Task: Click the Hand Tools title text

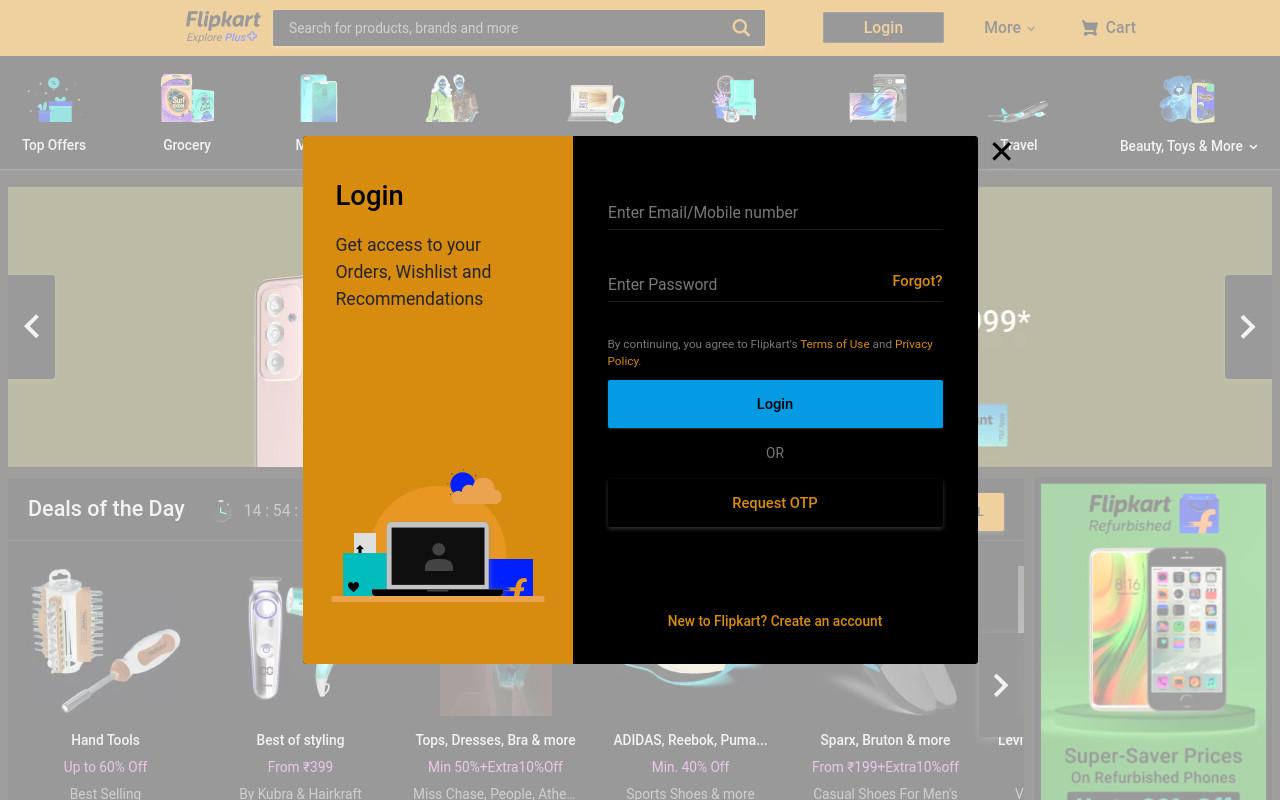Action: pos(105,740)
